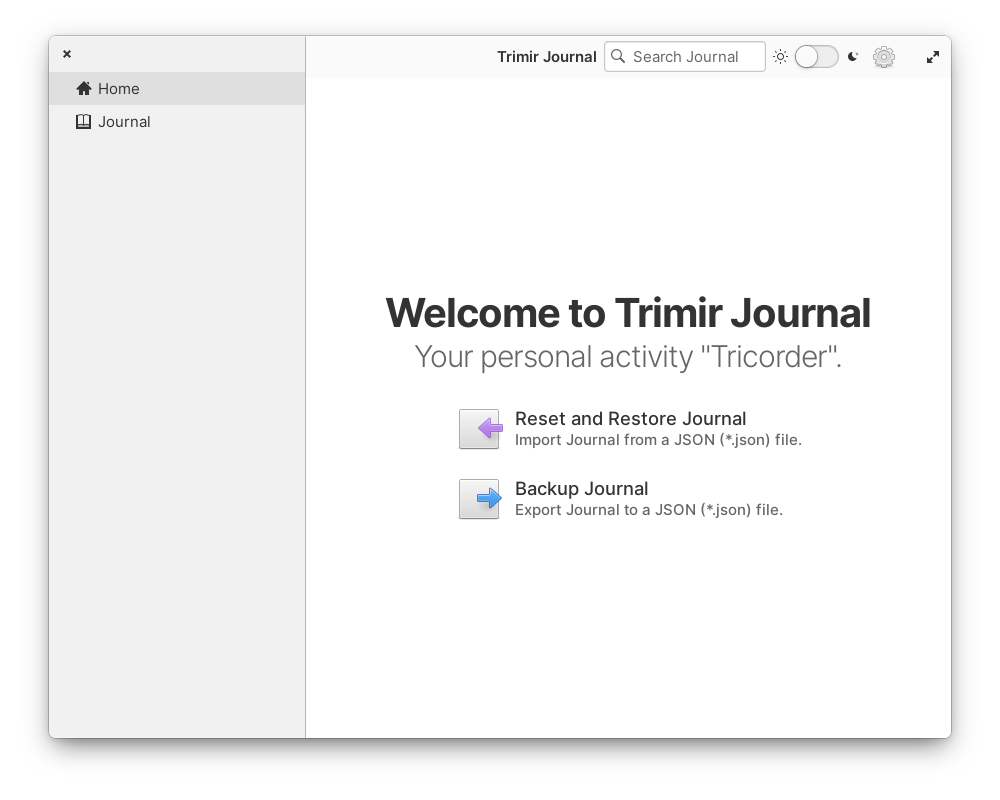The height and width of the screenshot is (800, 1000).
Task: Click the Trimir Journal title text
Action: 547,57
